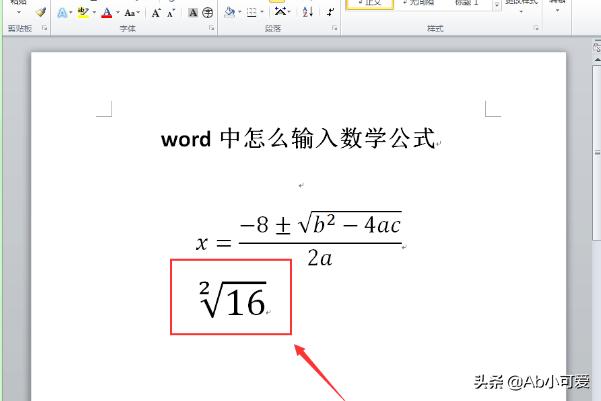Click the paragraph shading paint bucket icon

tap(230, 12)
